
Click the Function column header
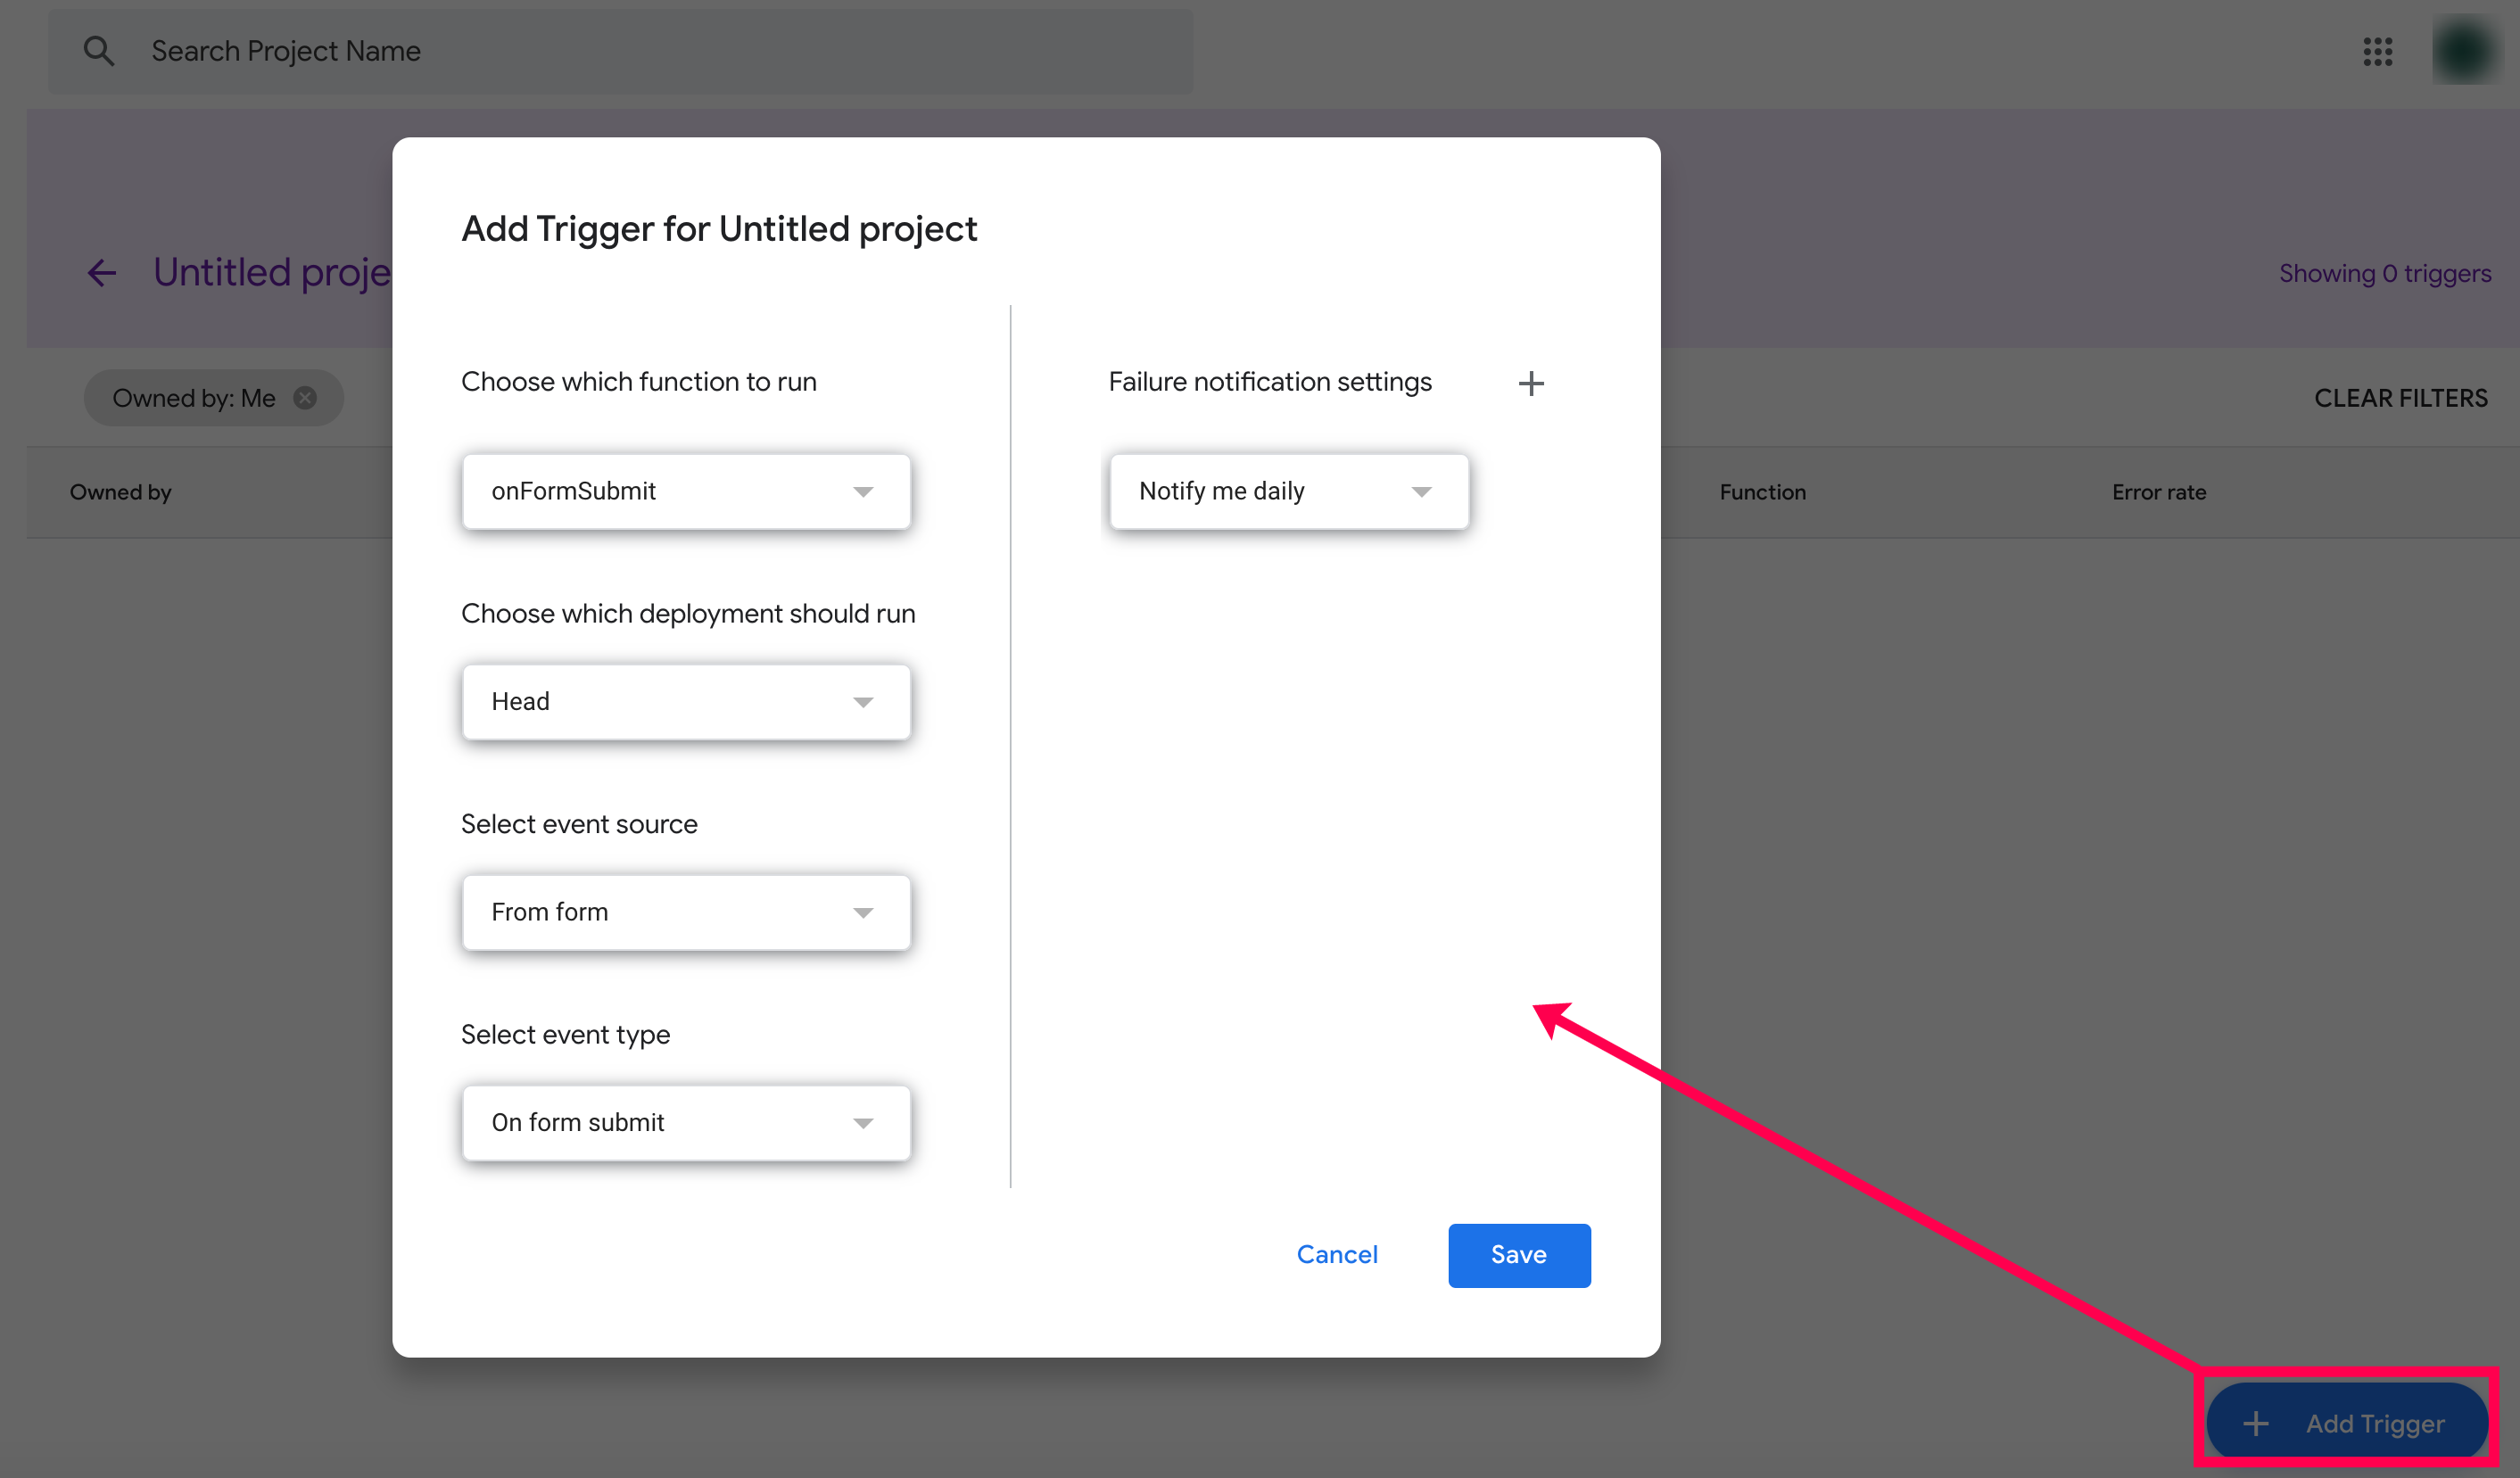pos(1762,492)
